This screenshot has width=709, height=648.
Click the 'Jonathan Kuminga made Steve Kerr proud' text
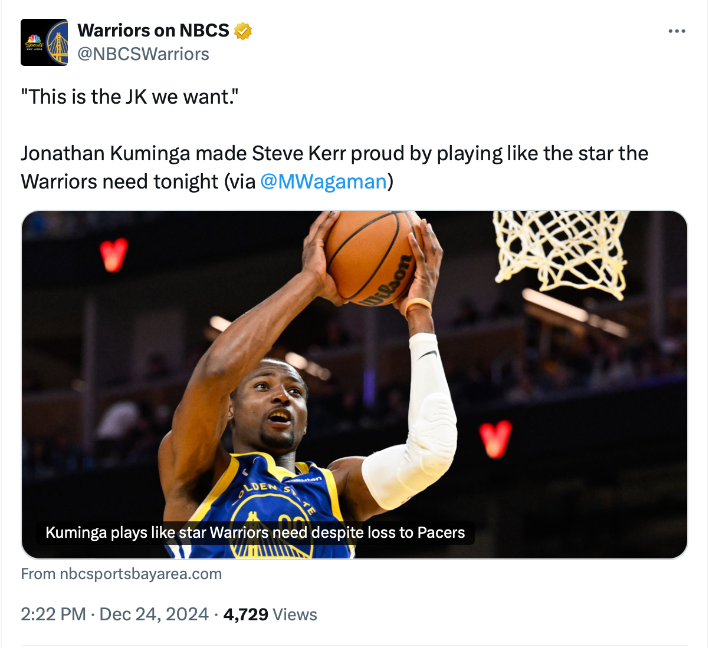(200, 154)
